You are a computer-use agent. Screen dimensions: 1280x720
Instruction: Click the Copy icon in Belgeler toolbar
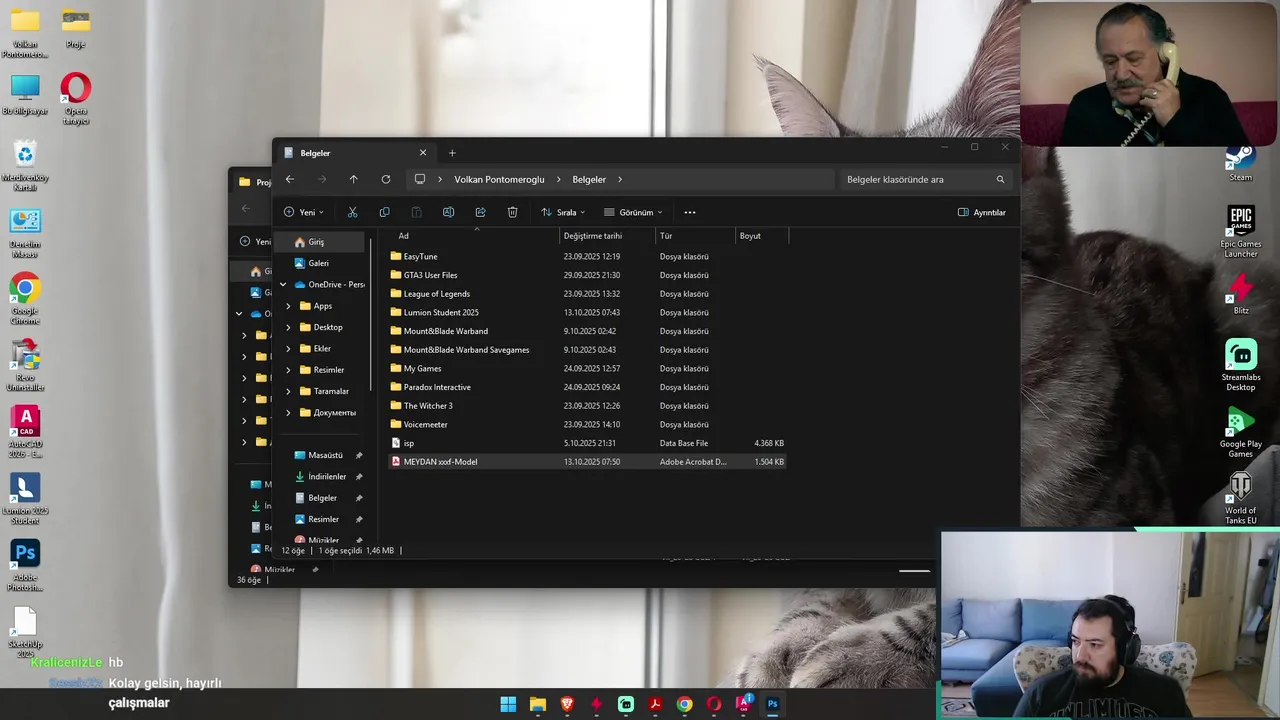[x=384, y=212]
